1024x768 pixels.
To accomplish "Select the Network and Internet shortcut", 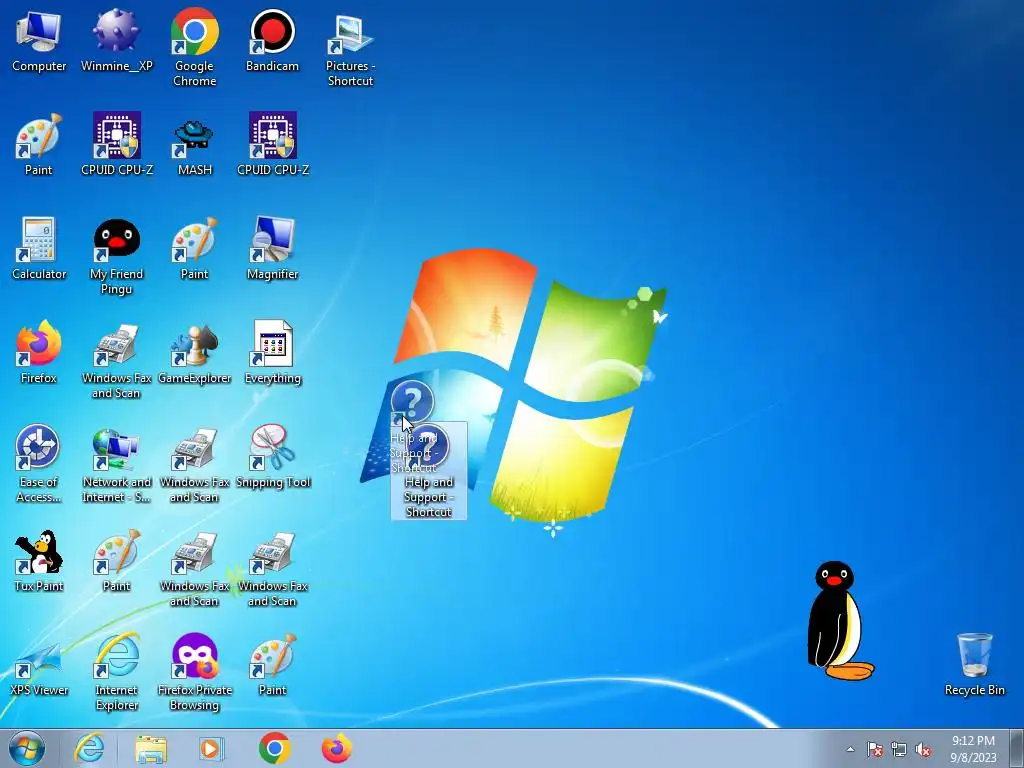I will (116, 465).
